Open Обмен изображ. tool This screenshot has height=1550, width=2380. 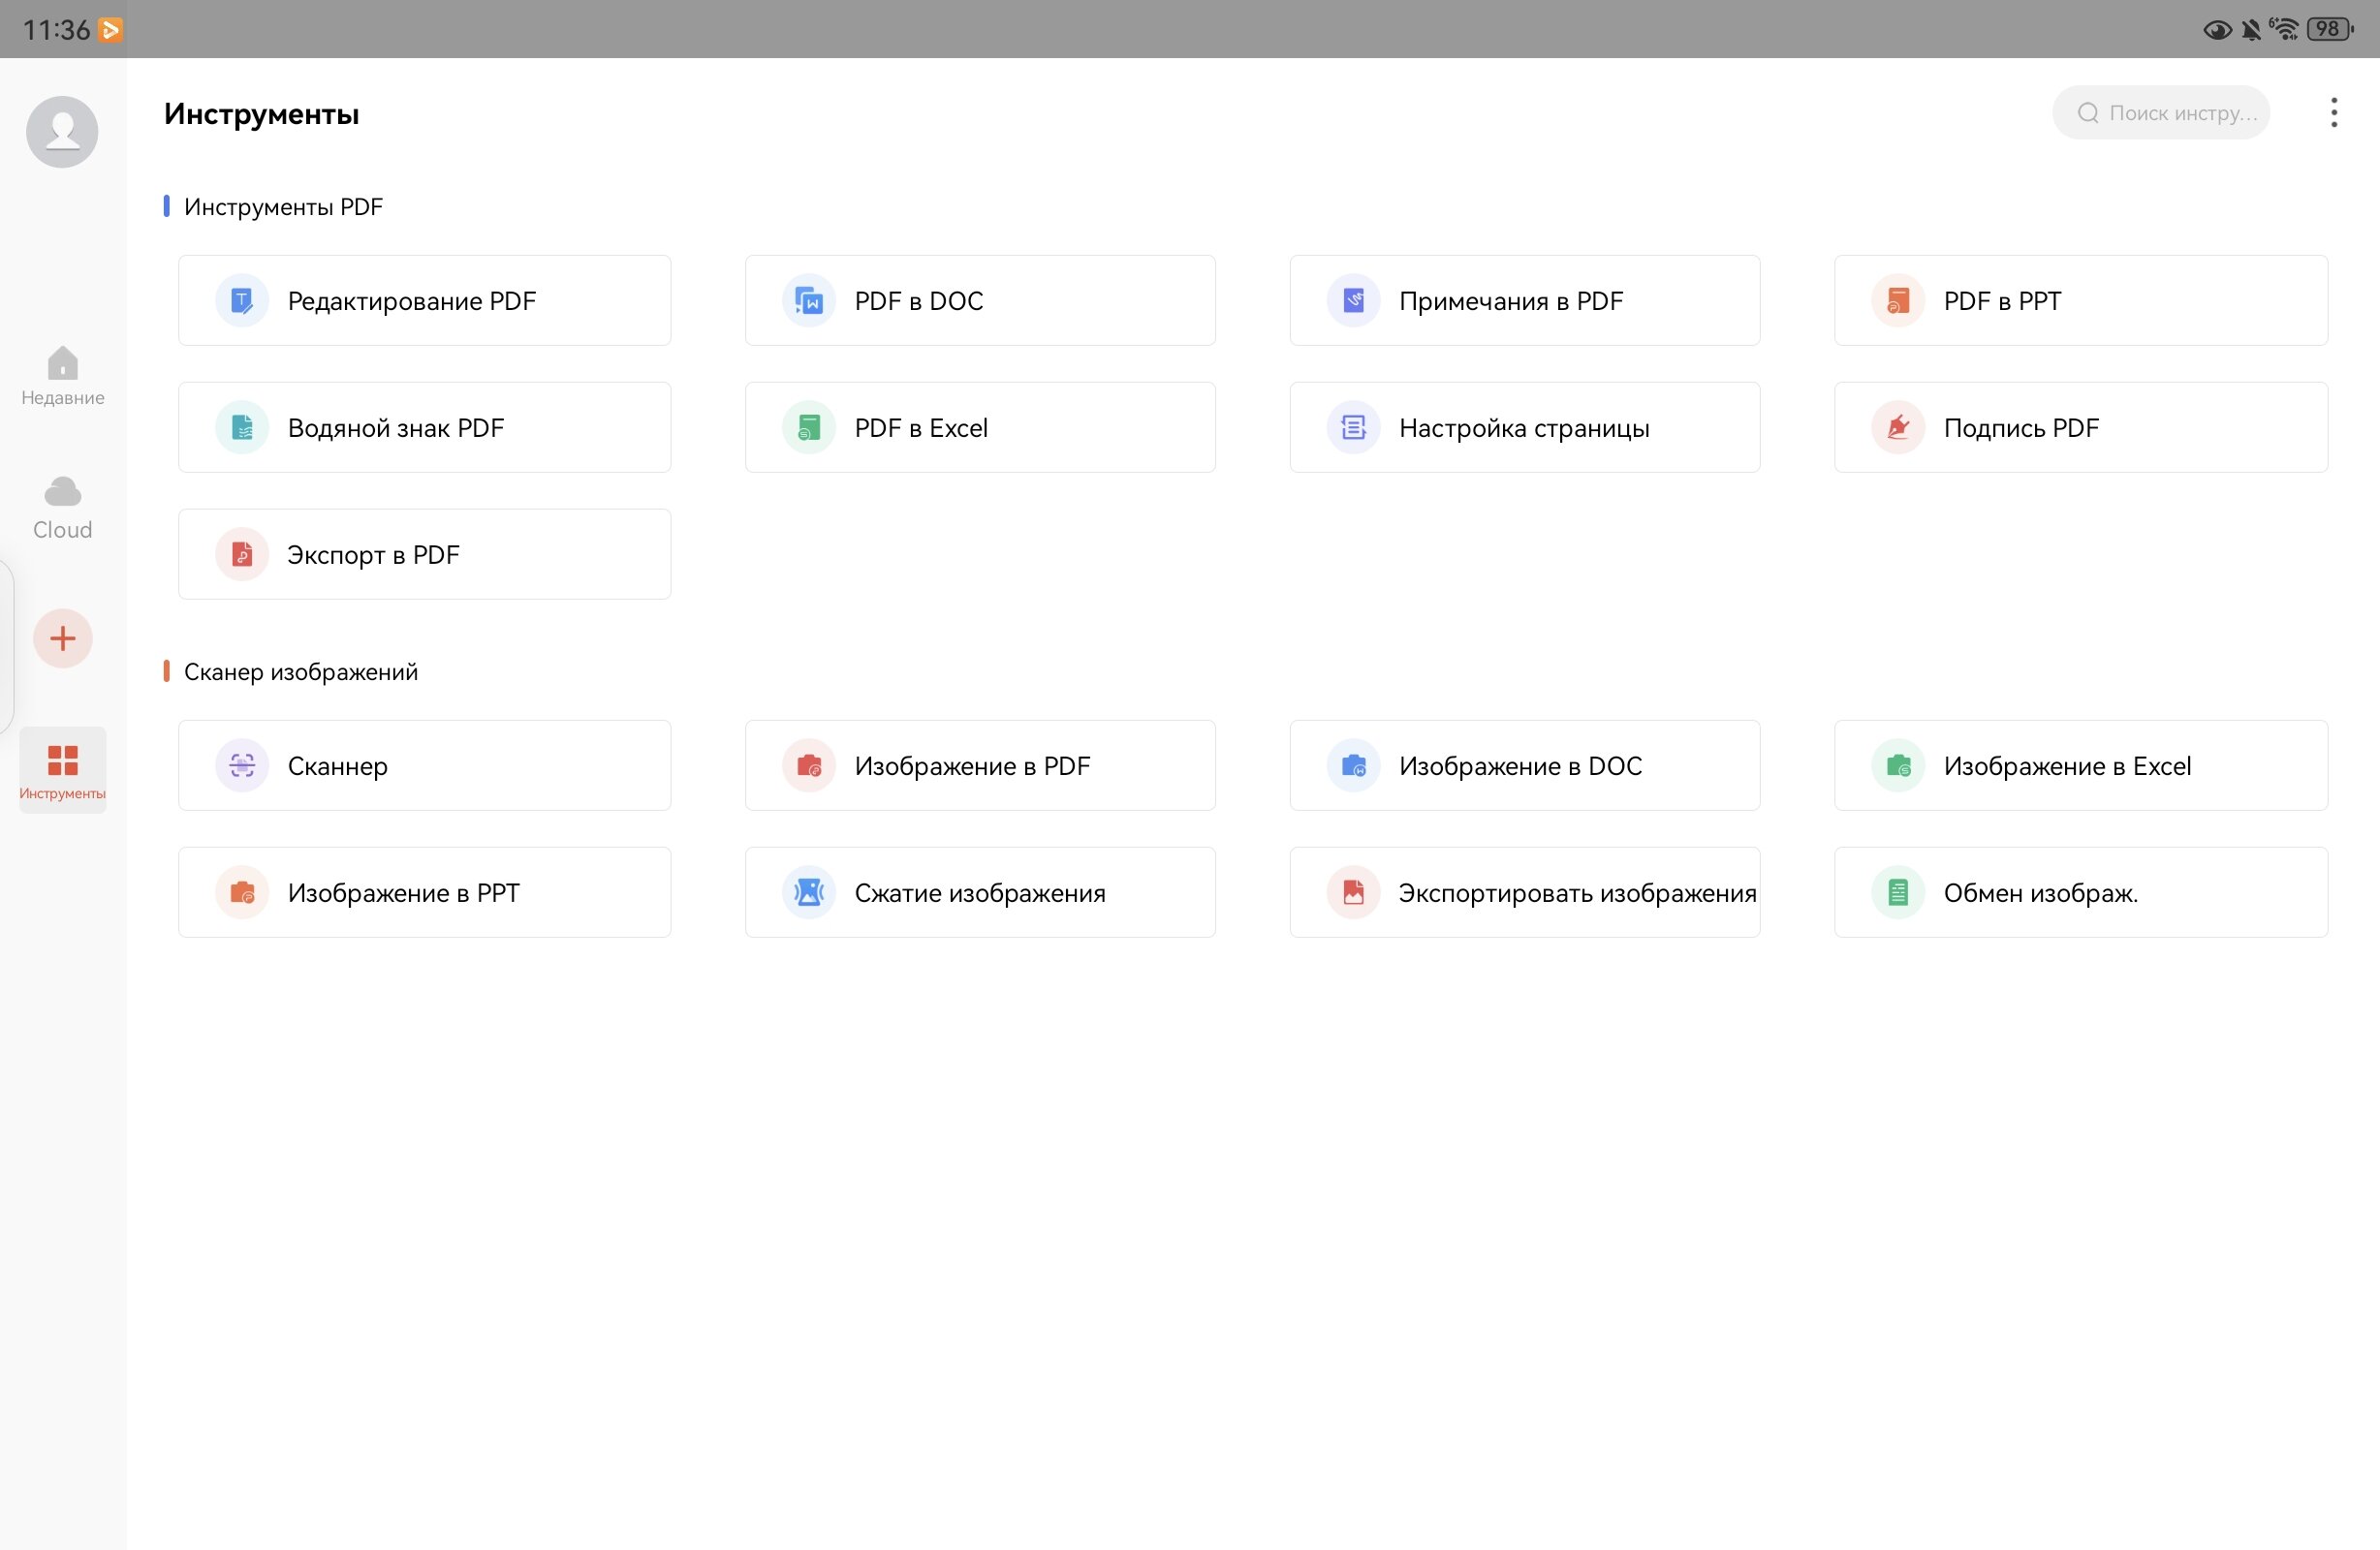point(2080,893)
